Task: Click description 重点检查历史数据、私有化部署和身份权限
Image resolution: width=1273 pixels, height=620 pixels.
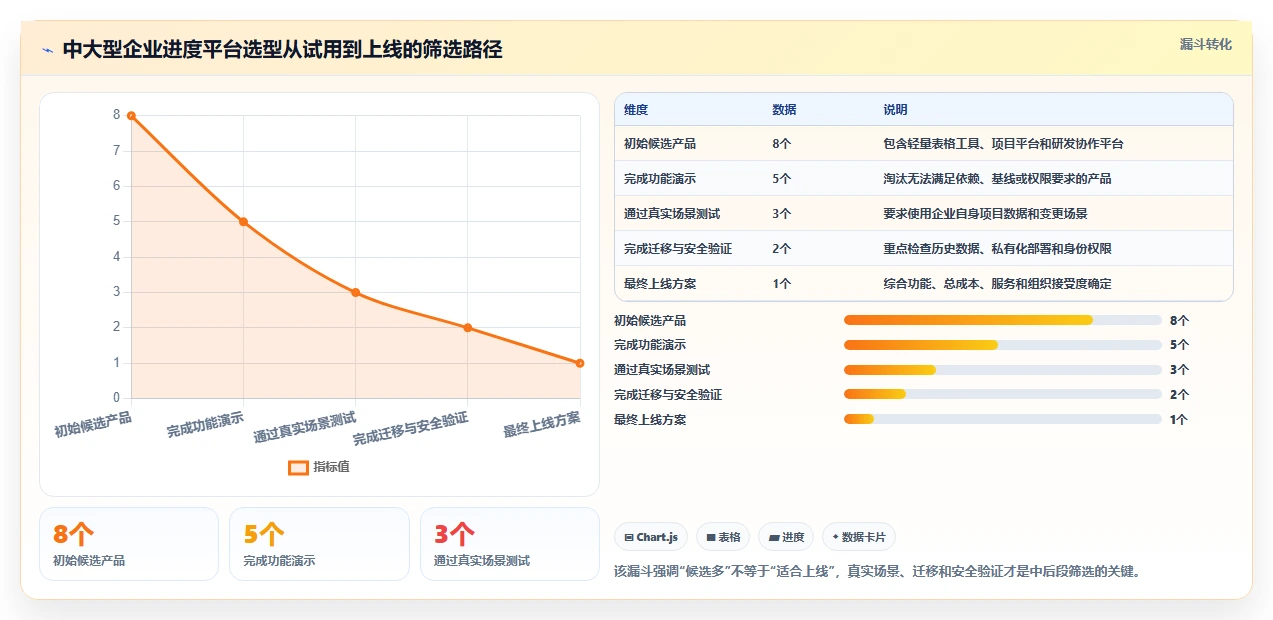Action: (x=997, y=249)
